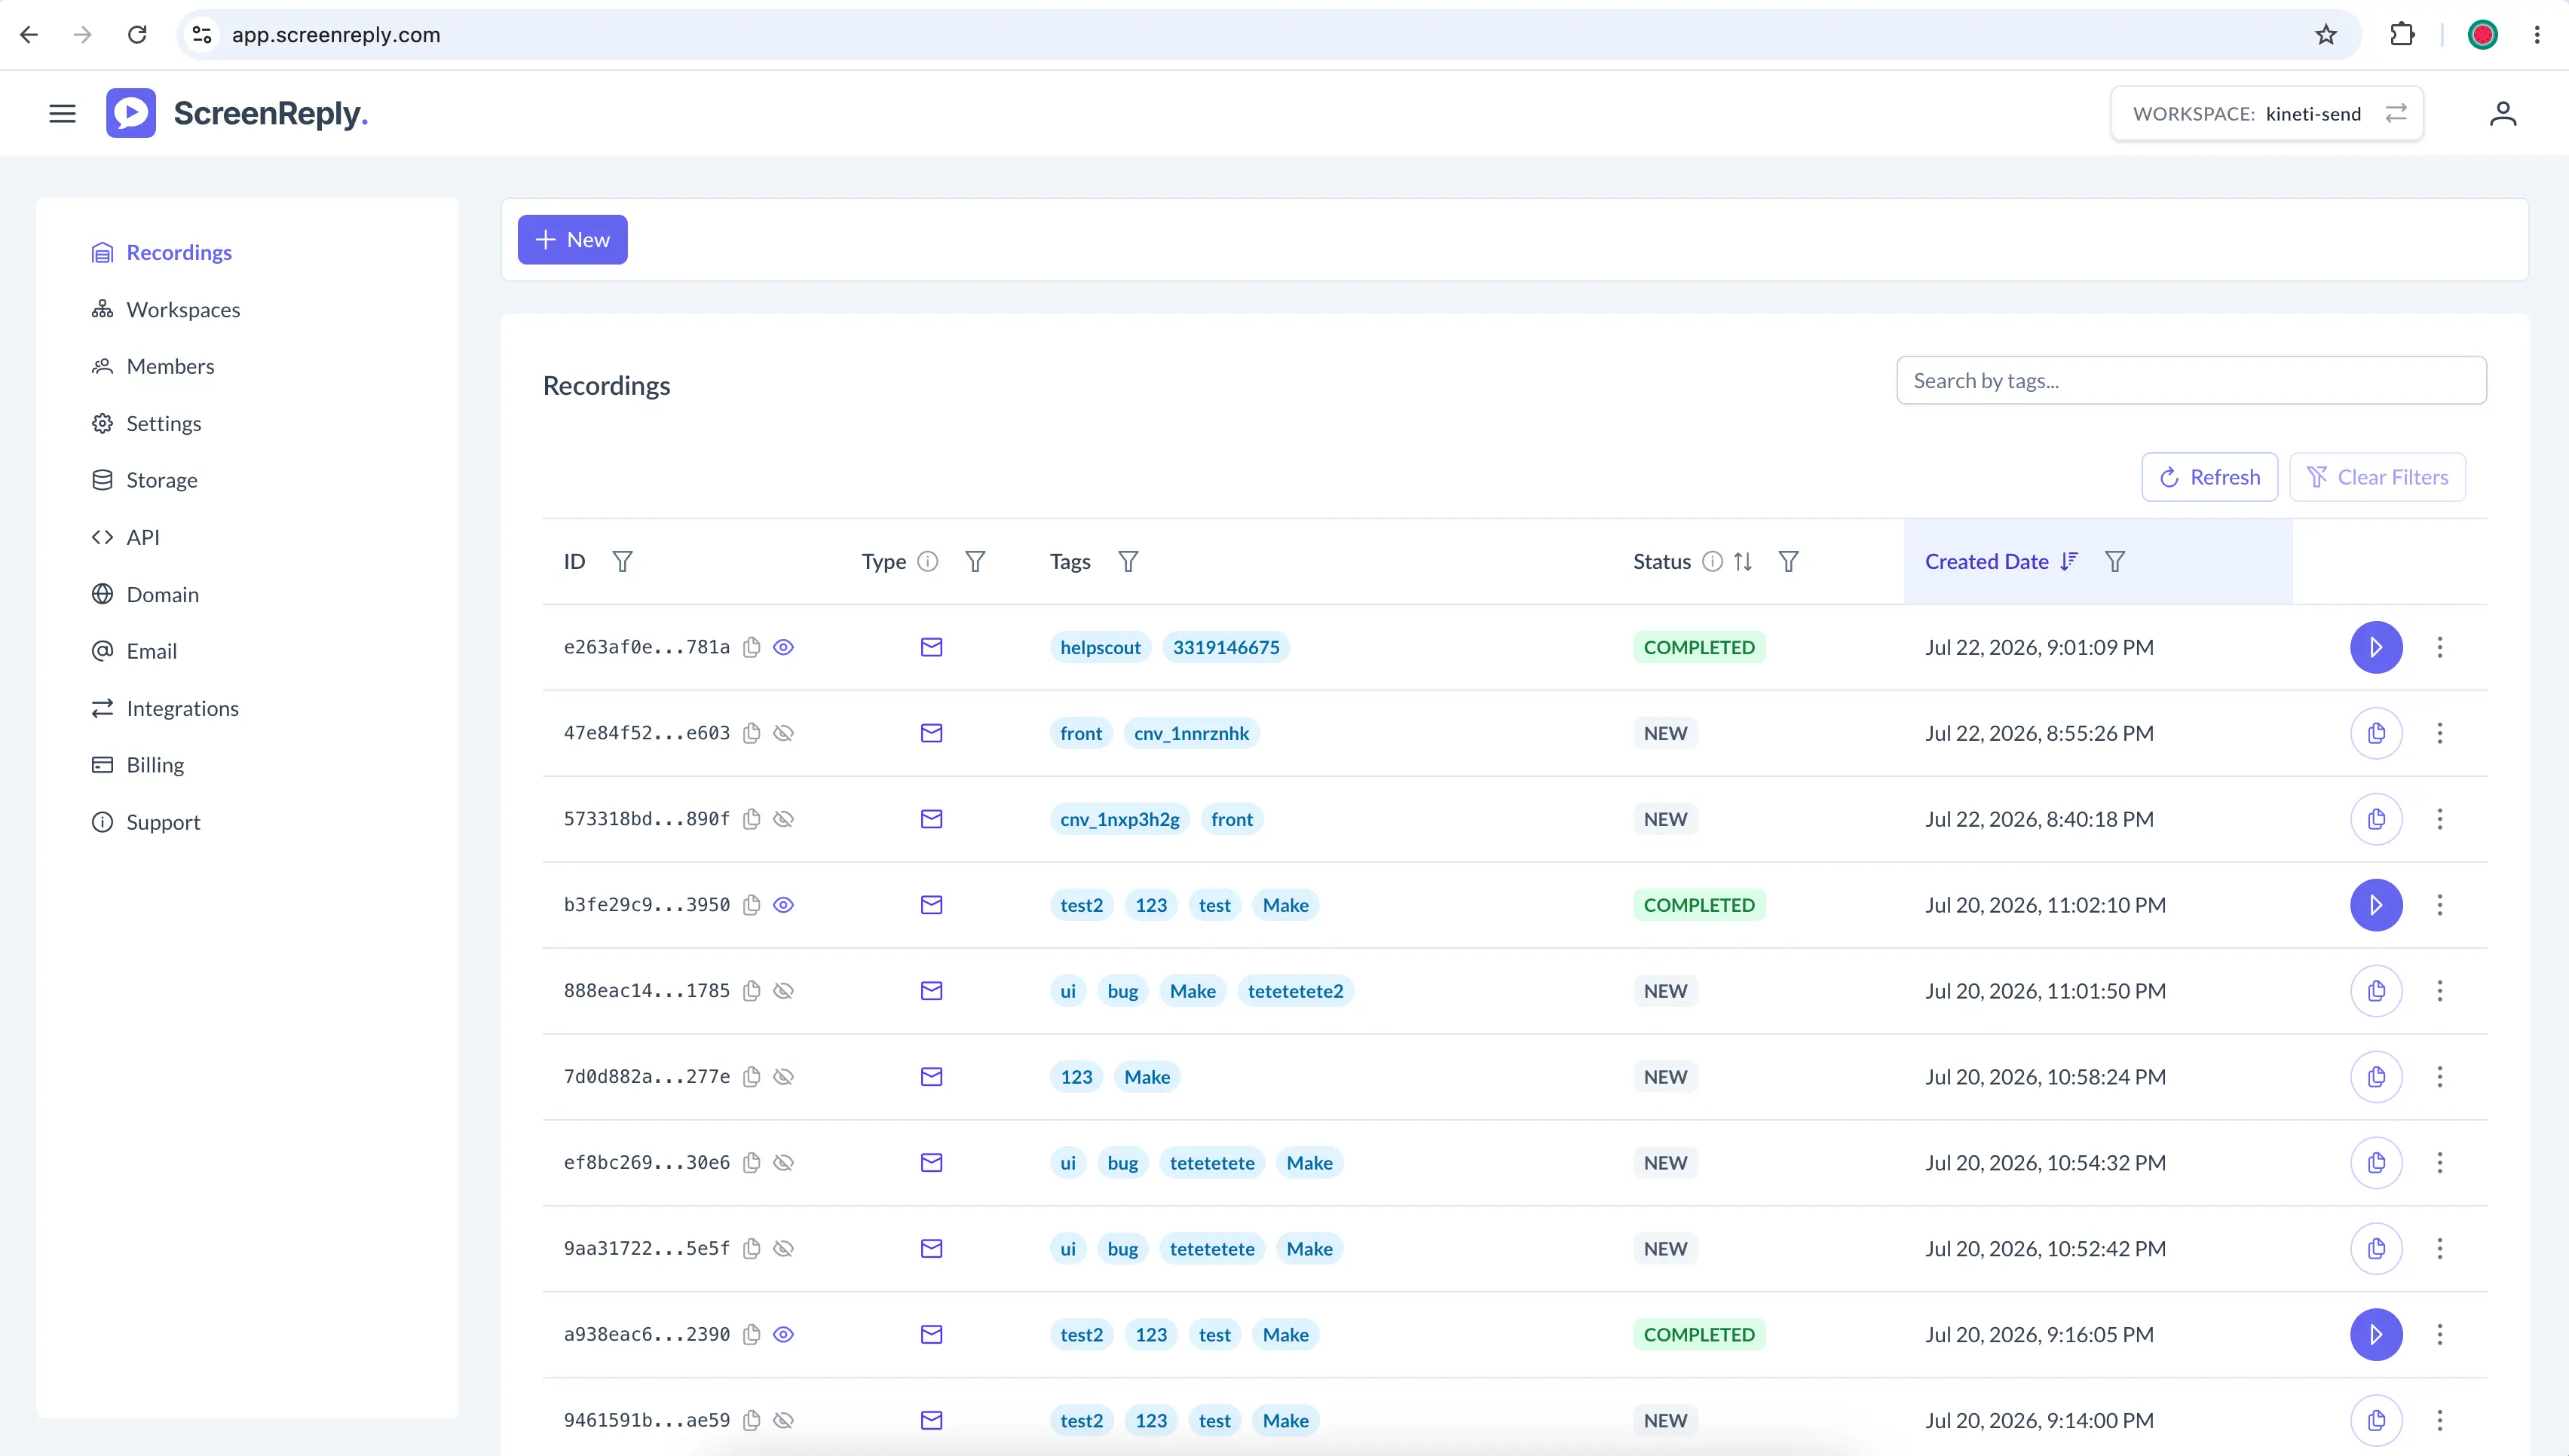The image size is (2569, 1456).
Task: Open Tags column filter
Action: tap(1128, 561)
